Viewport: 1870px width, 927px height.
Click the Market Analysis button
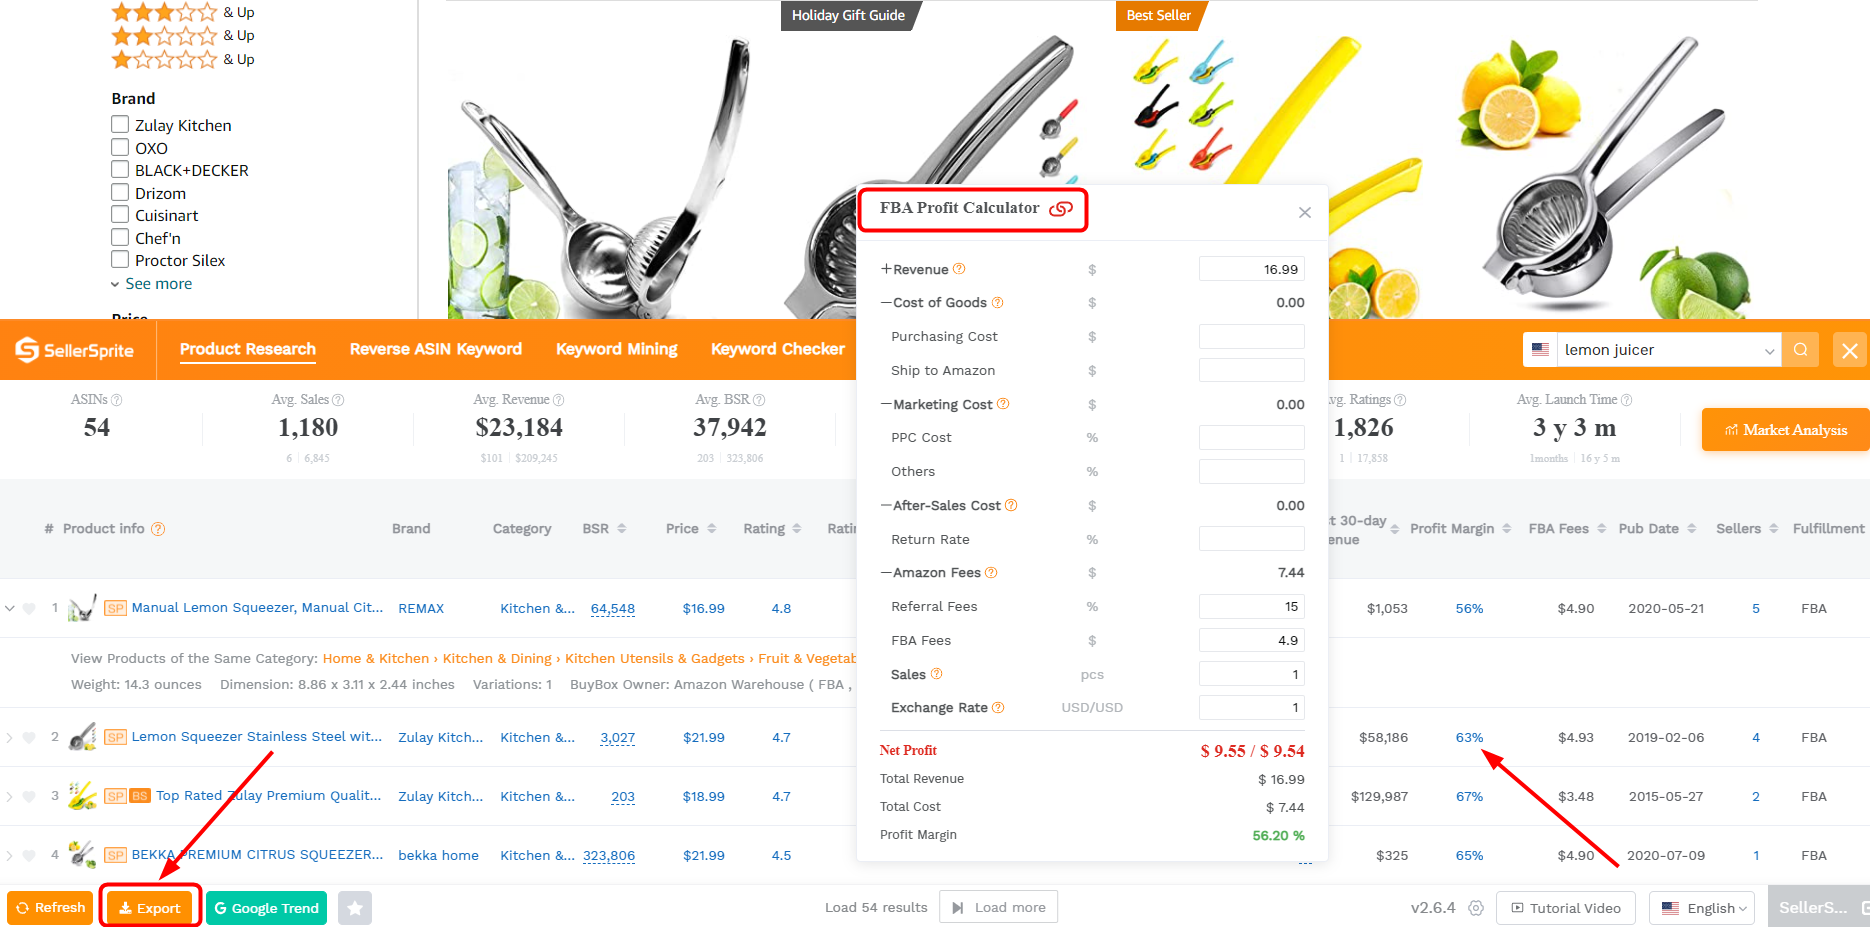(x=1786, y=430)
